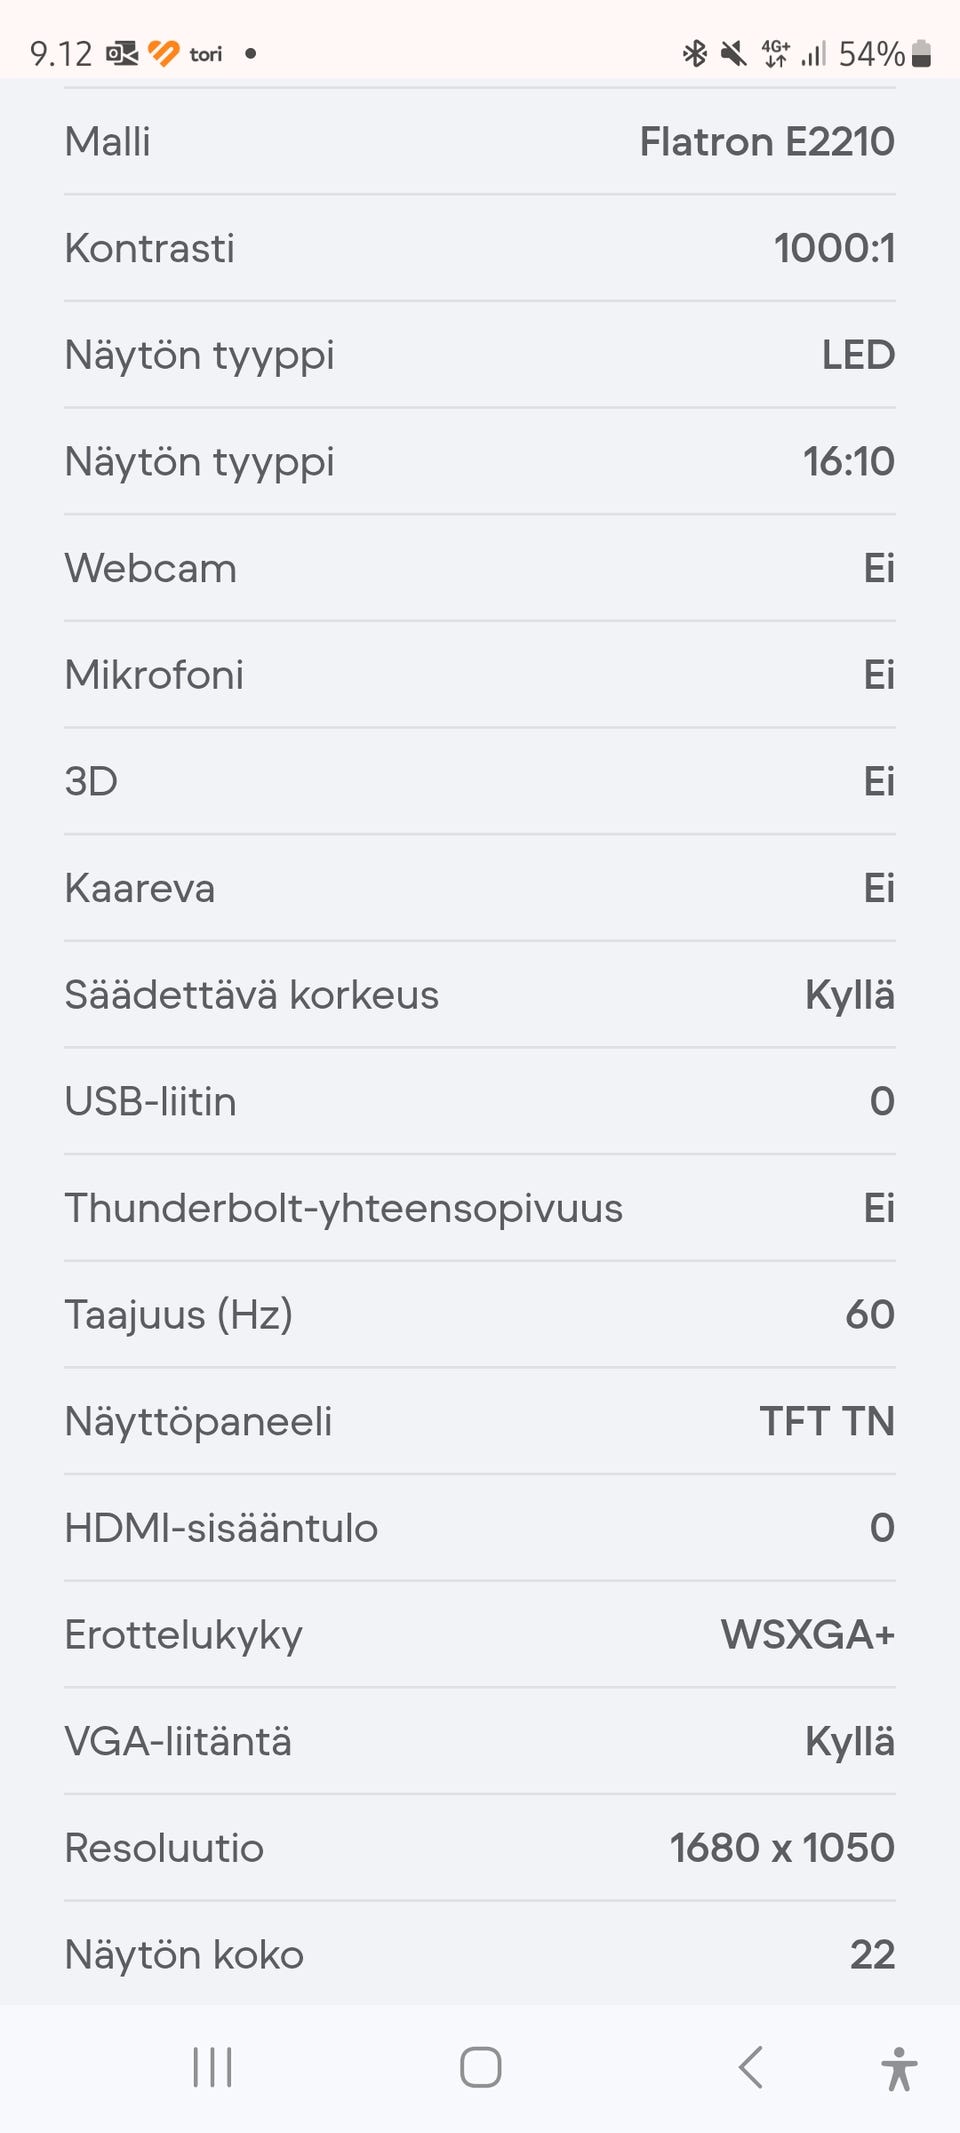960x2133 pixels.
Task: Tap the accessibility shortcut icon
Action: [898, 2068]
